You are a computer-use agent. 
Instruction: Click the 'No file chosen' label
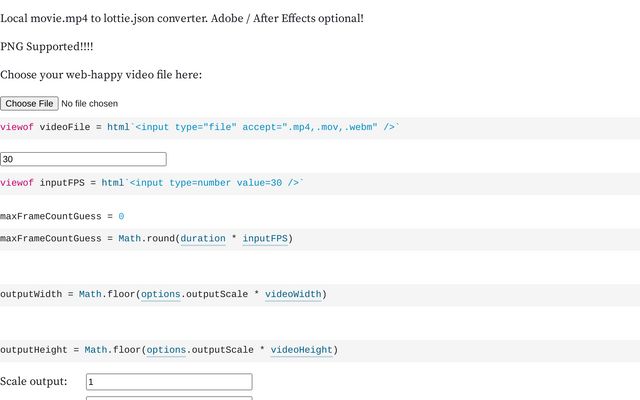tap(90, 103)
